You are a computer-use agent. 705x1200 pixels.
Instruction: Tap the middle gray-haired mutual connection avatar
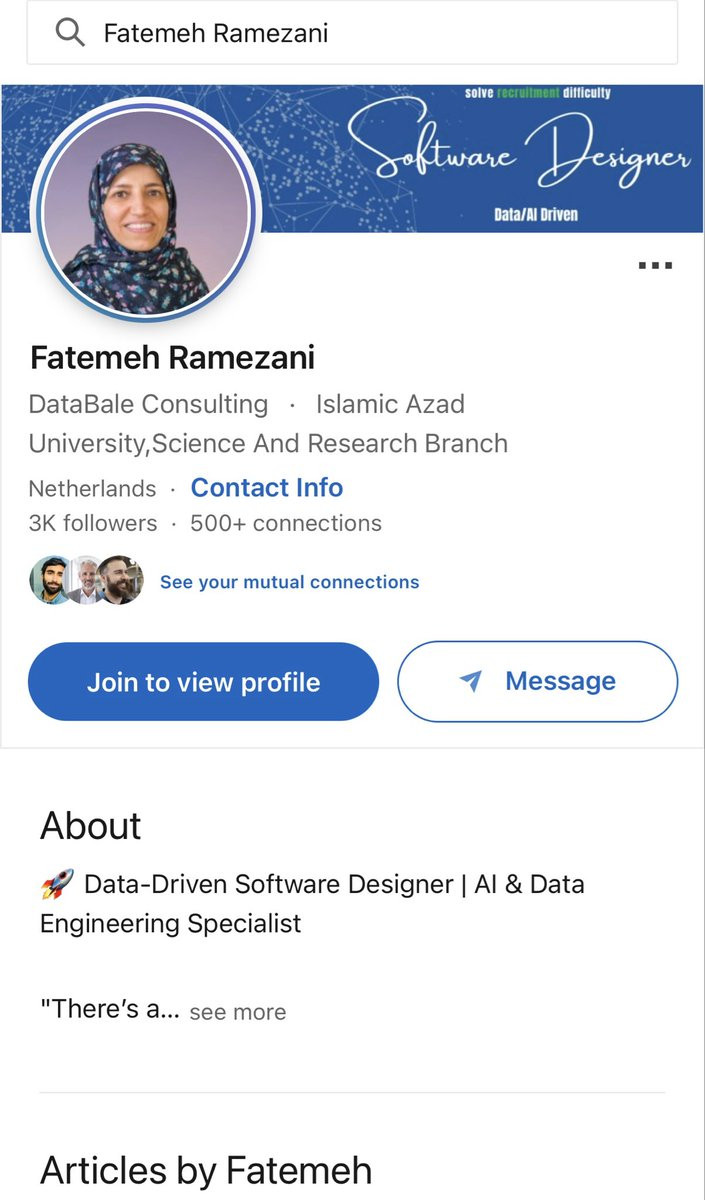(x=84, y=580)
